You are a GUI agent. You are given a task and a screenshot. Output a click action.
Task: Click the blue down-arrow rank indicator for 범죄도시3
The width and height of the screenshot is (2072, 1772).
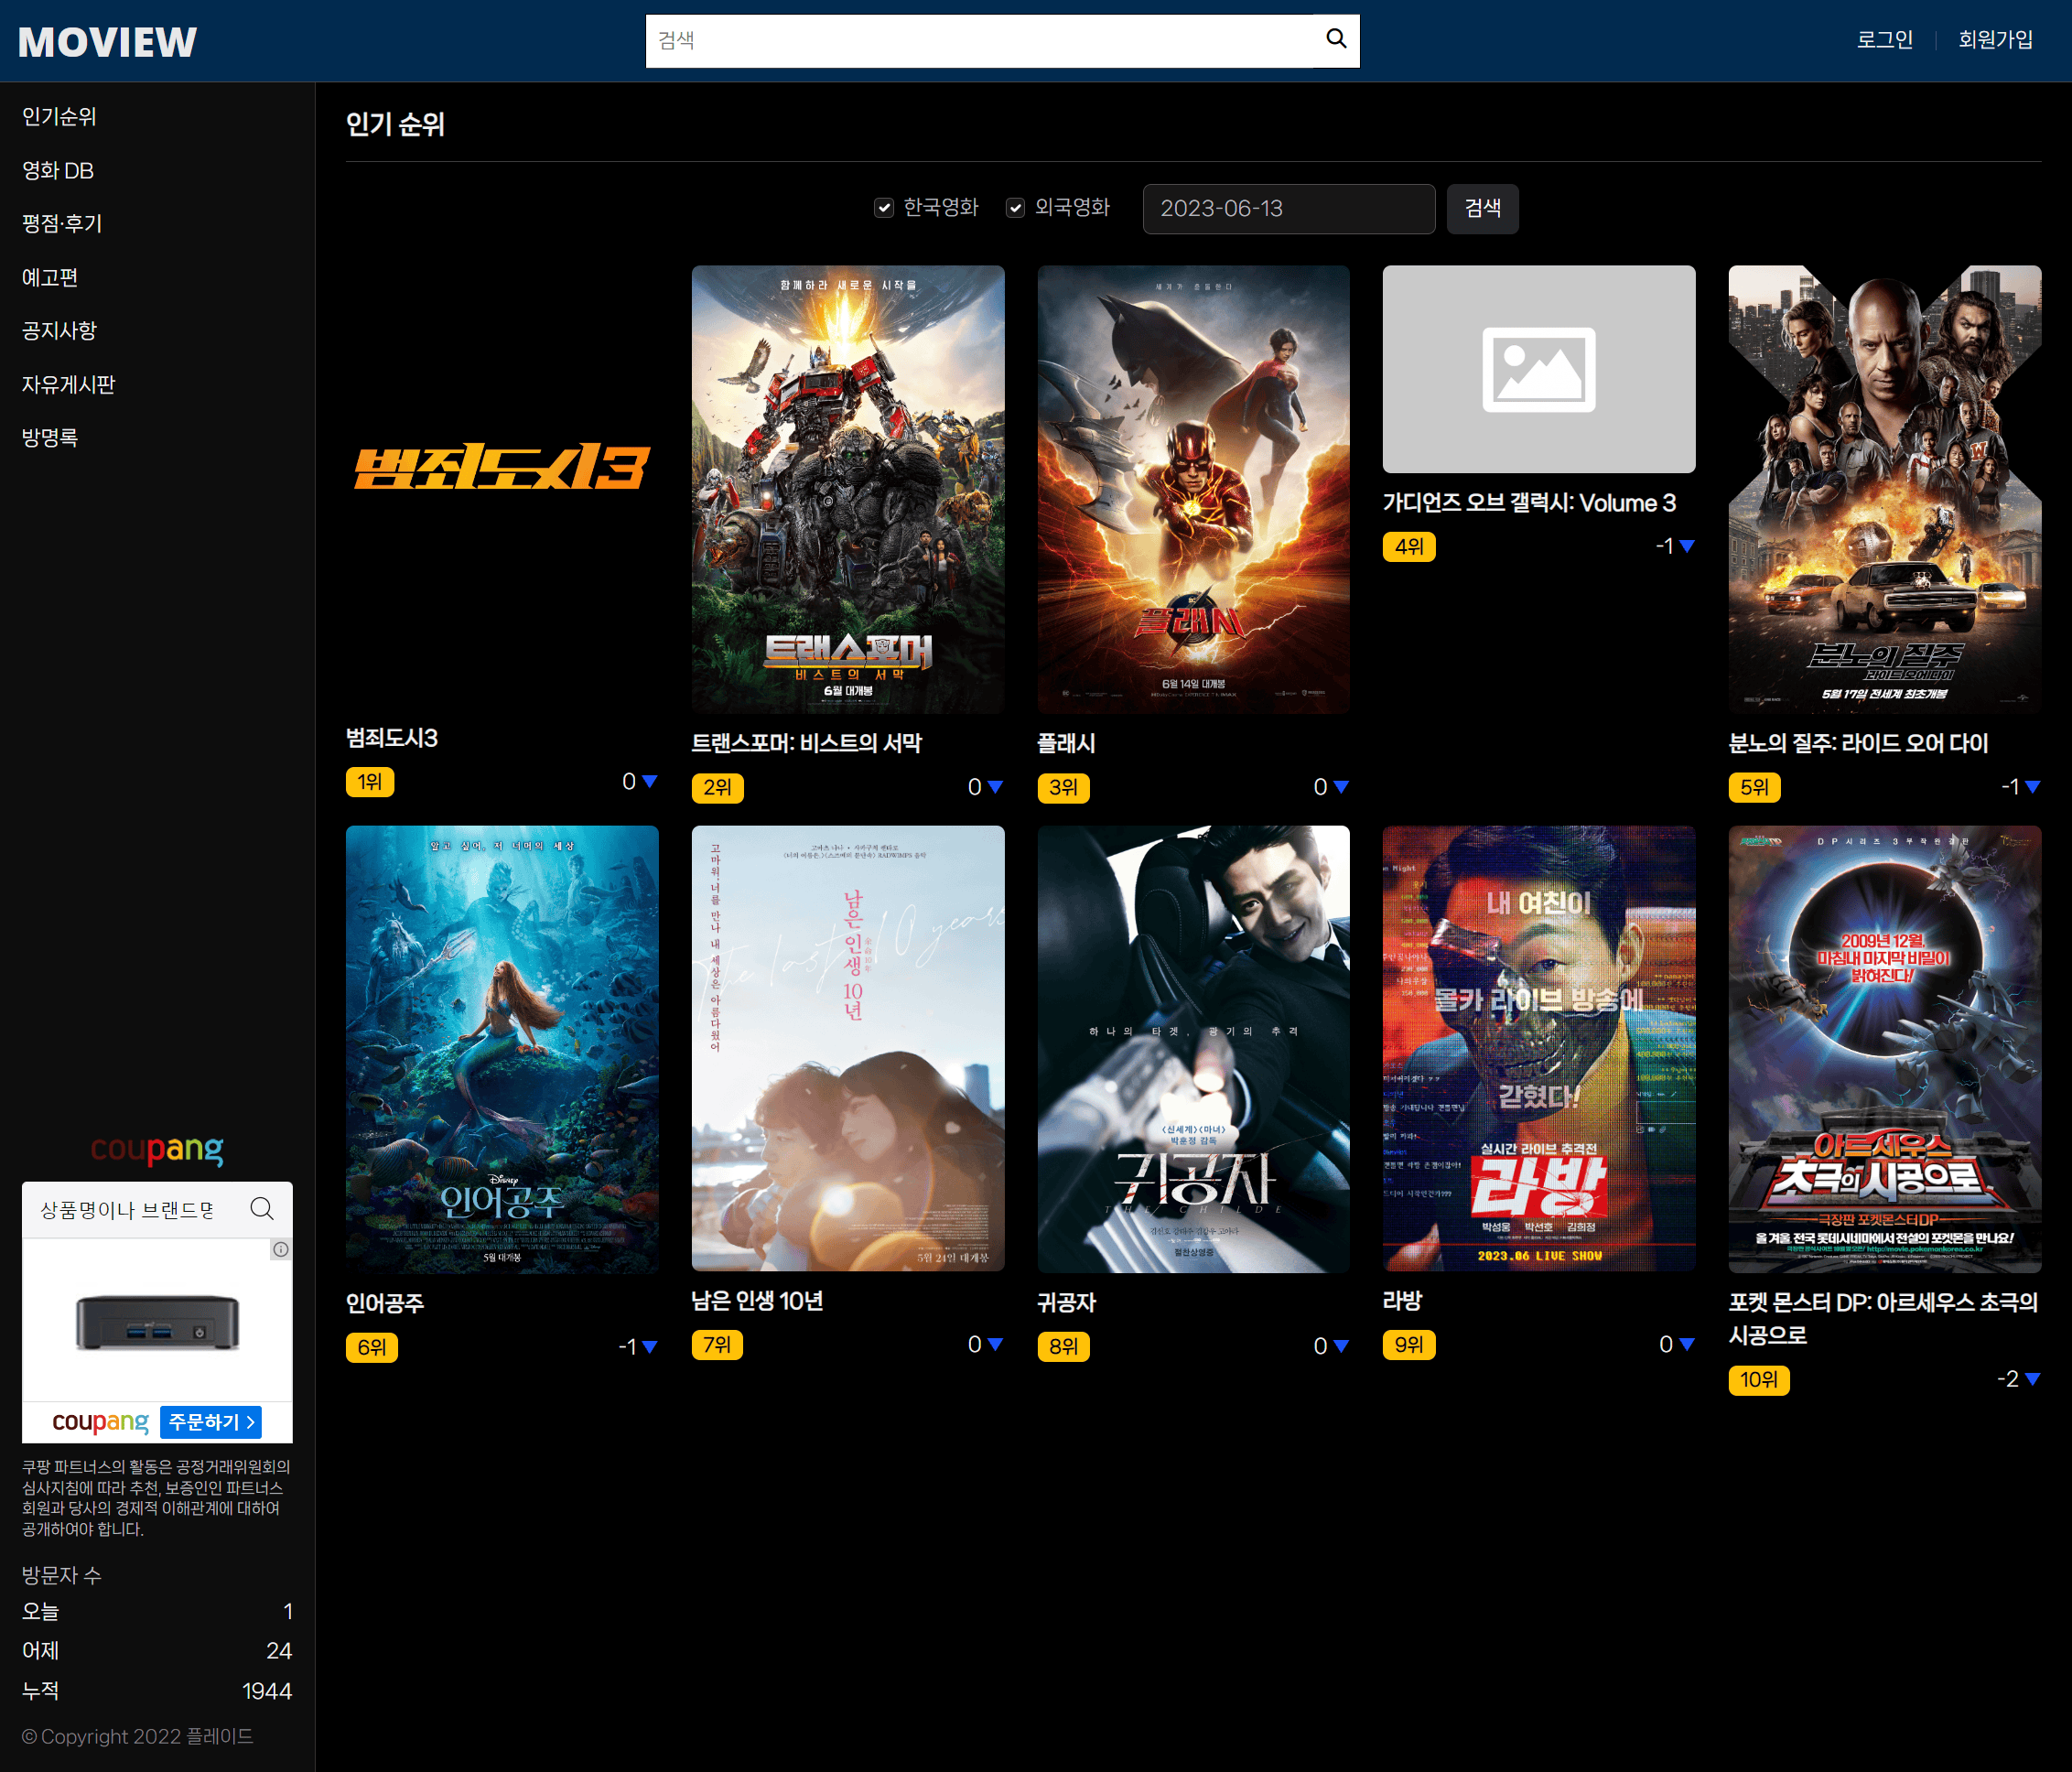650,781
